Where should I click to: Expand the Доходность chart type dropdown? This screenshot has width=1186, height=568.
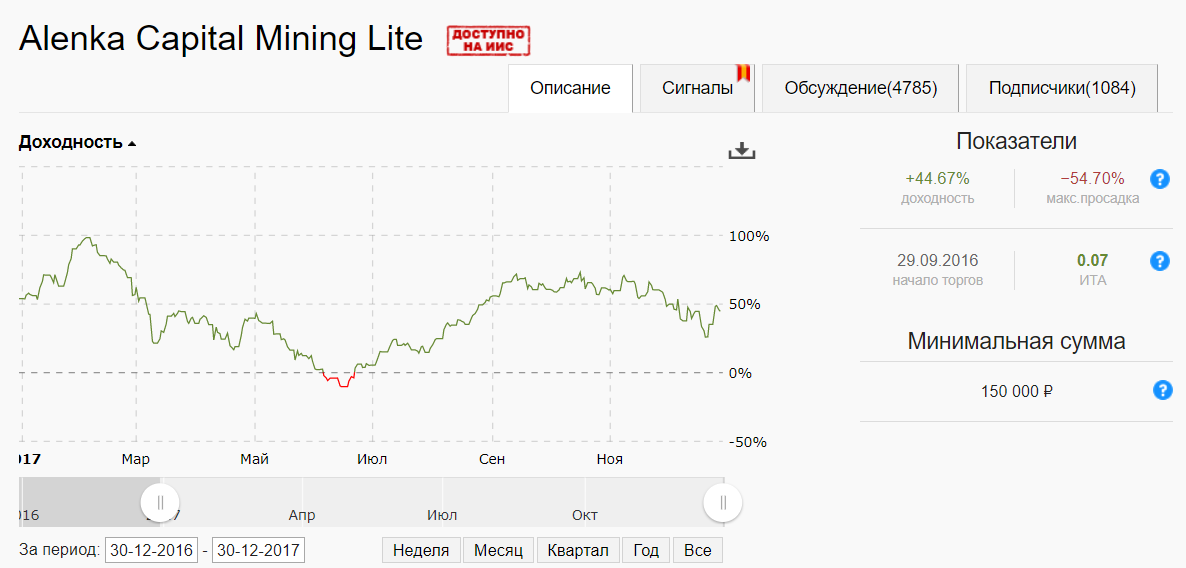click(77, 142)
